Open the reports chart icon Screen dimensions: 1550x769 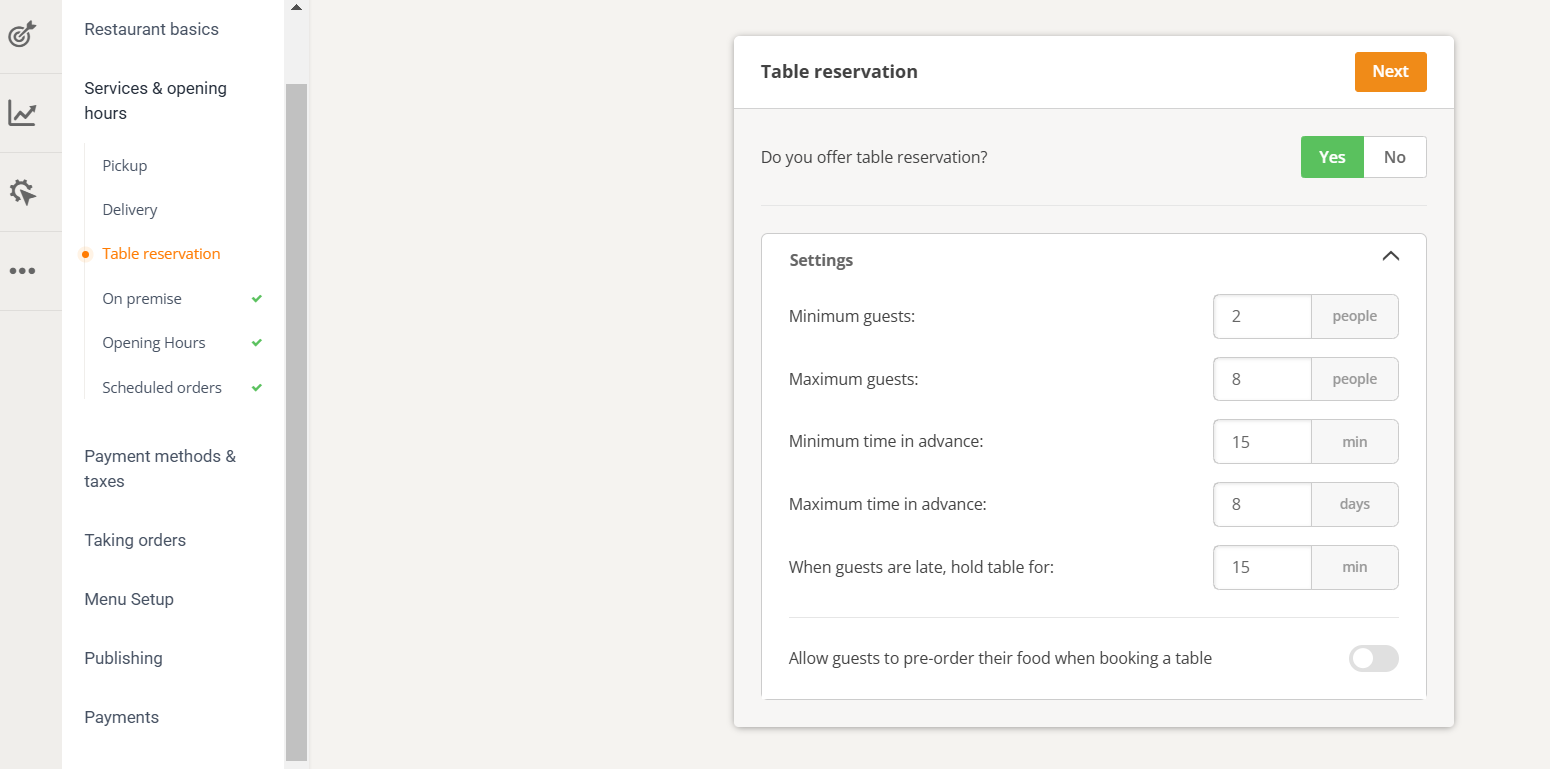(x=22, y=113)
